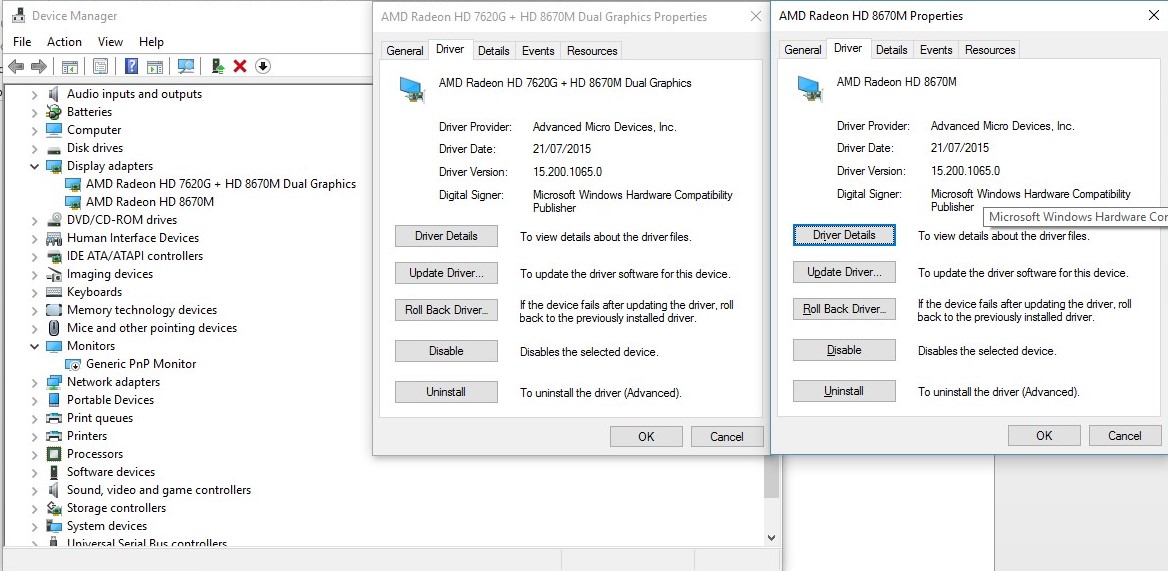This screenshot has height=571, width=1168.
Task: Click the Storage controllers icon
Action: pos(54,508)
